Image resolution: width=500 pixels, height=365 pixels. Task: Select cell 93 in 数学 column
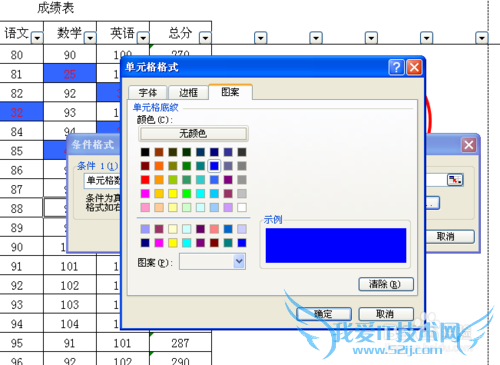point(70,112)
